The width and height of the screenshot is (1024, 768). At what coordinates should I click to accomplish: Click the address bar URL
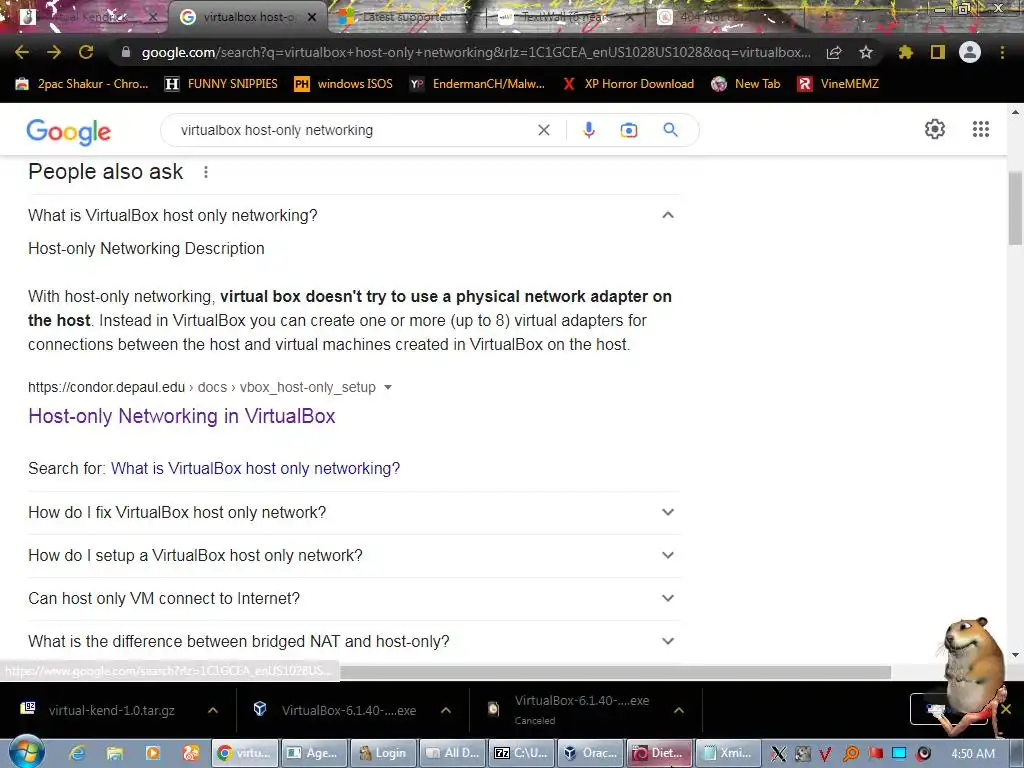click(x=476, y=52)
